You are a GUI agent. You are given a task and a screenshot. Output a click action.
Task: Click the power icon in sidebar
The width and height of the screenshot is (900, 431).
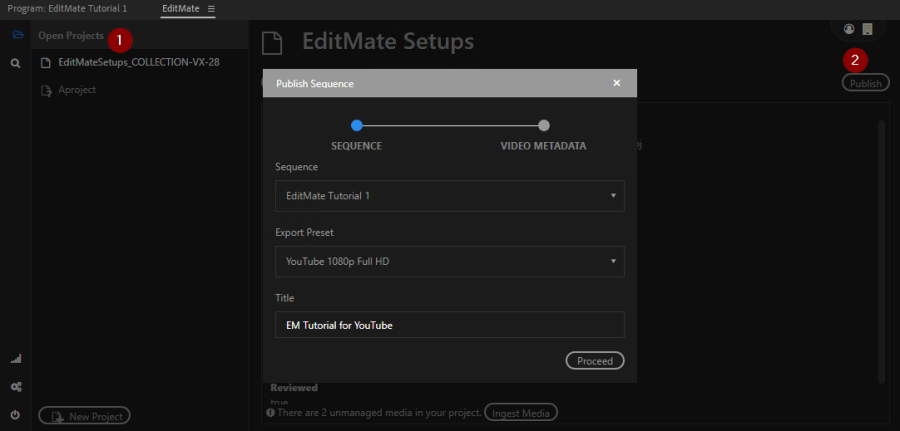[x=15, y=414]
